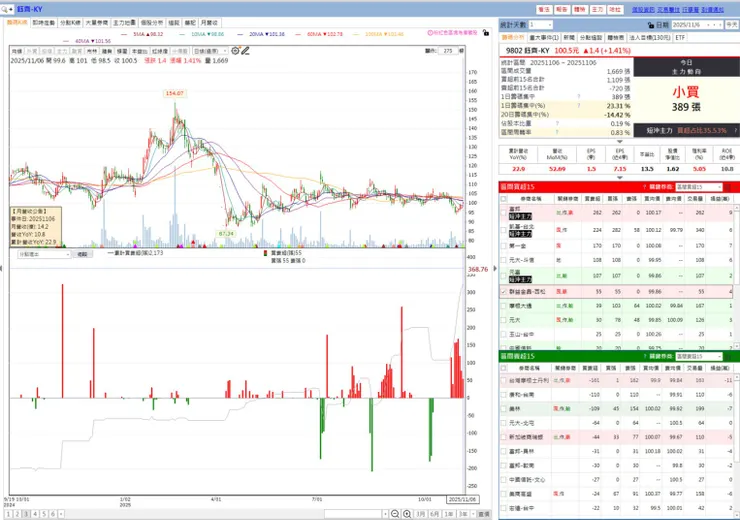Click the 100MA legend line marker
The height and width of the screenshot is (520, 740).
click(356, 34)
